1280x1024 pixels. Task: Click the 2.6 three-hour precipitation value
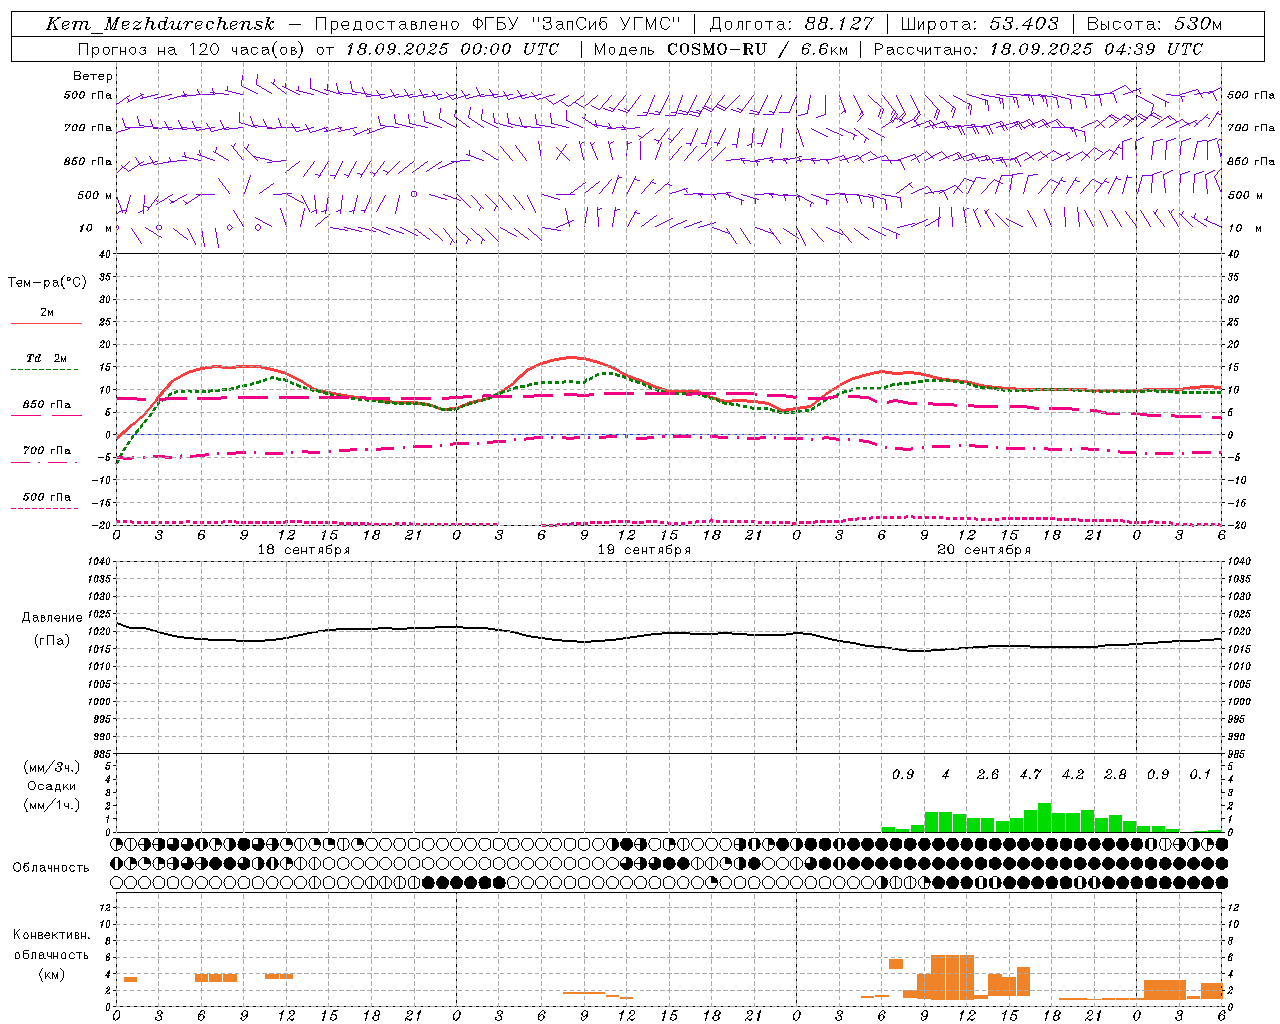988,774
